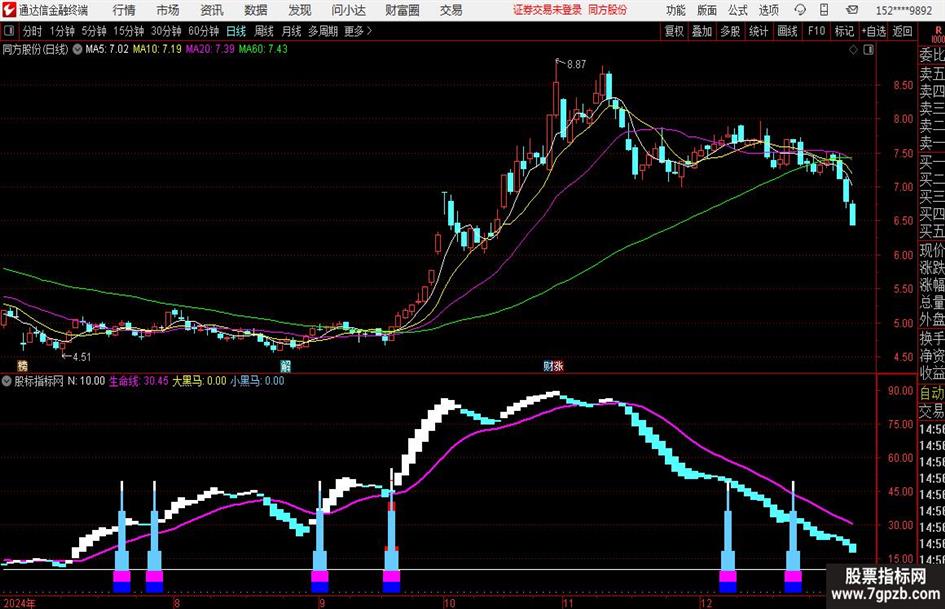Expand the 股标指标网 indicator dropdown
The width and height of the screenshot is (945, 609).
click(7, 381)
